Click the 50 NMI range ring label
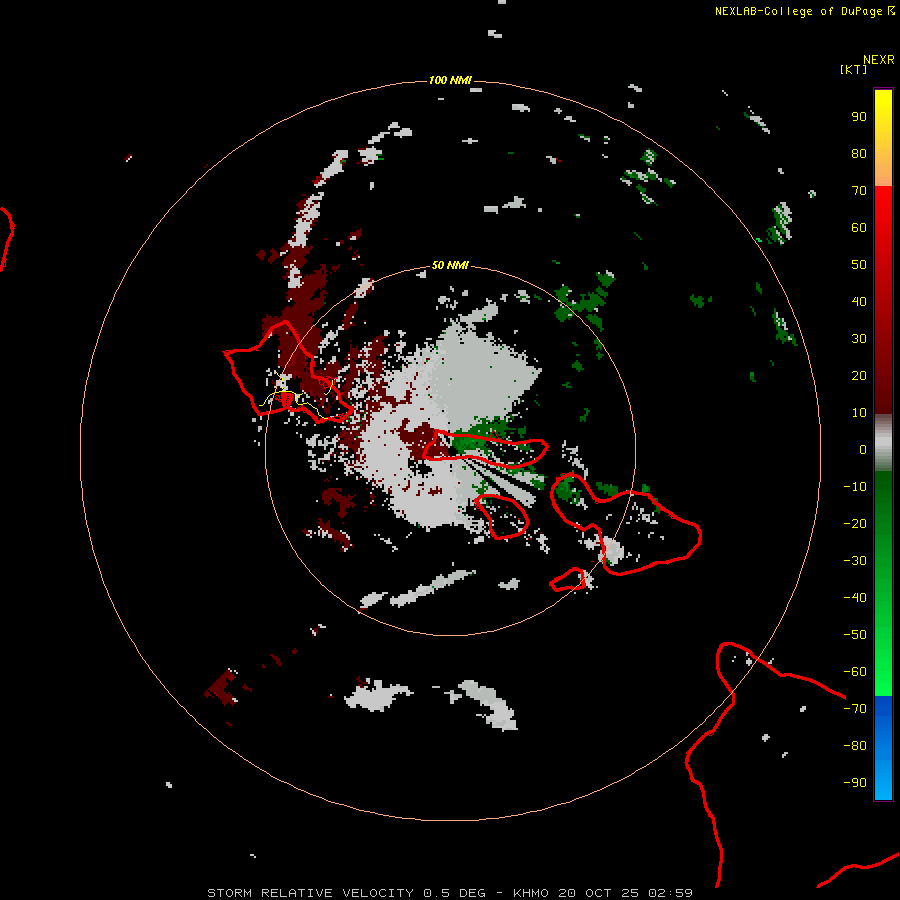This screenshot has height=900, width=900. point(450,265)
